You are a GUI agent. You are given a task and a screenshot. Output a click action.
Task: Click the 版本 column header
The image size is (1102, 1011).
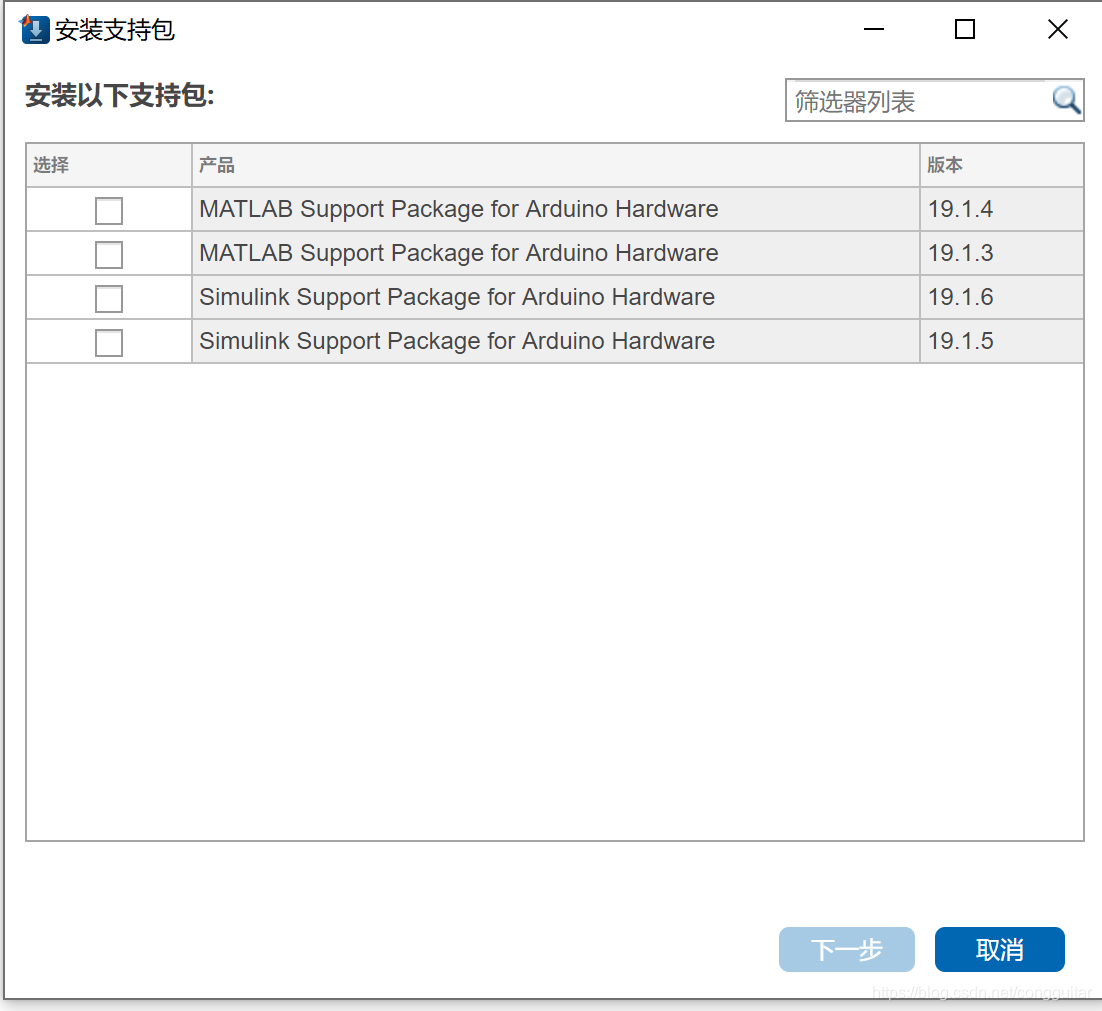(1001, 165)
